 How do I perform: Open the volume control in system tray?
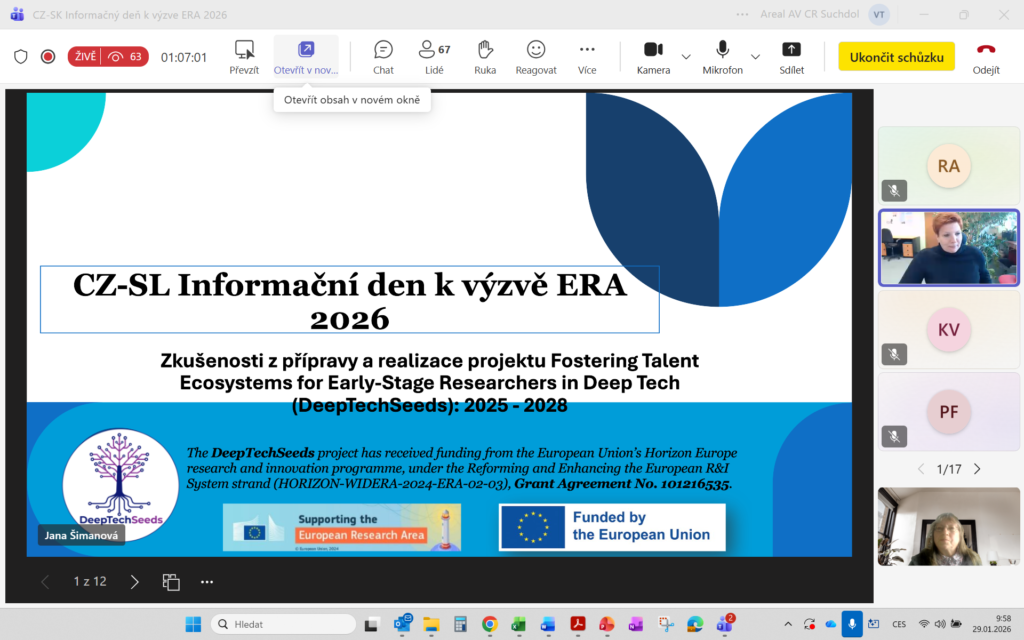tap(940, 622)
